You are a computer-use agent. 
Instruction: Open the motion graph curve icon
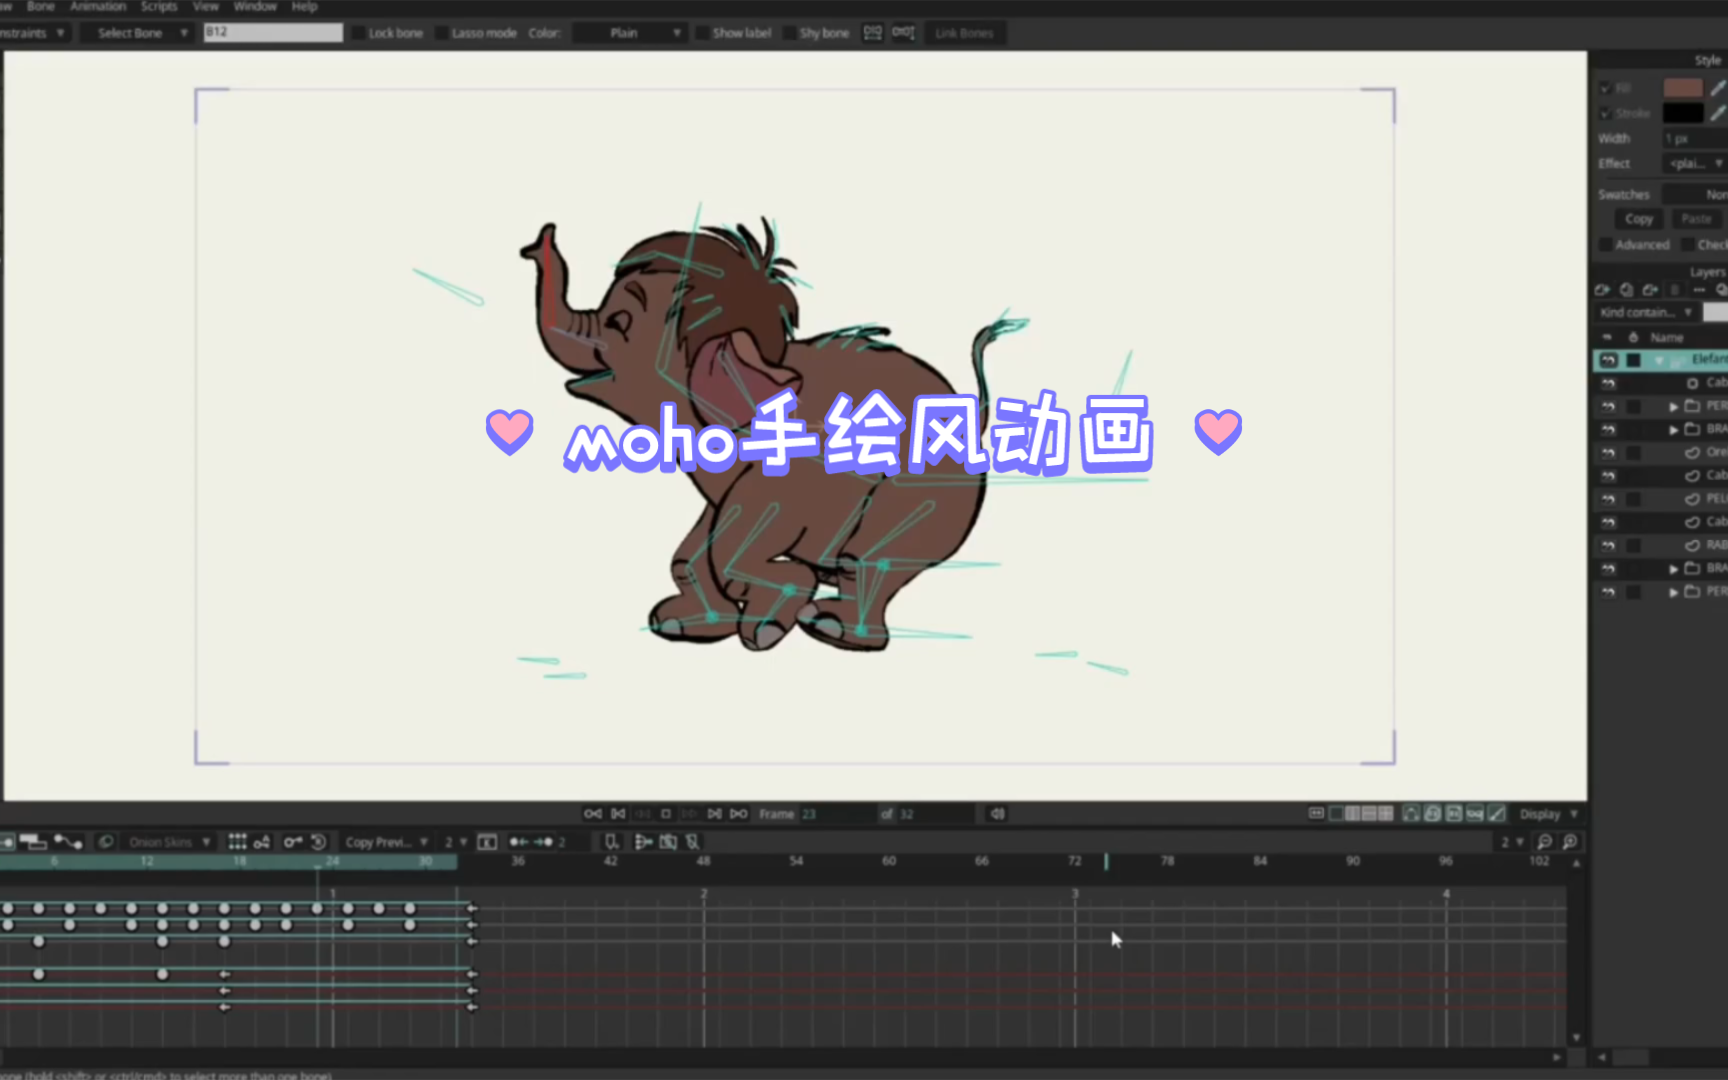click(68, 842)
